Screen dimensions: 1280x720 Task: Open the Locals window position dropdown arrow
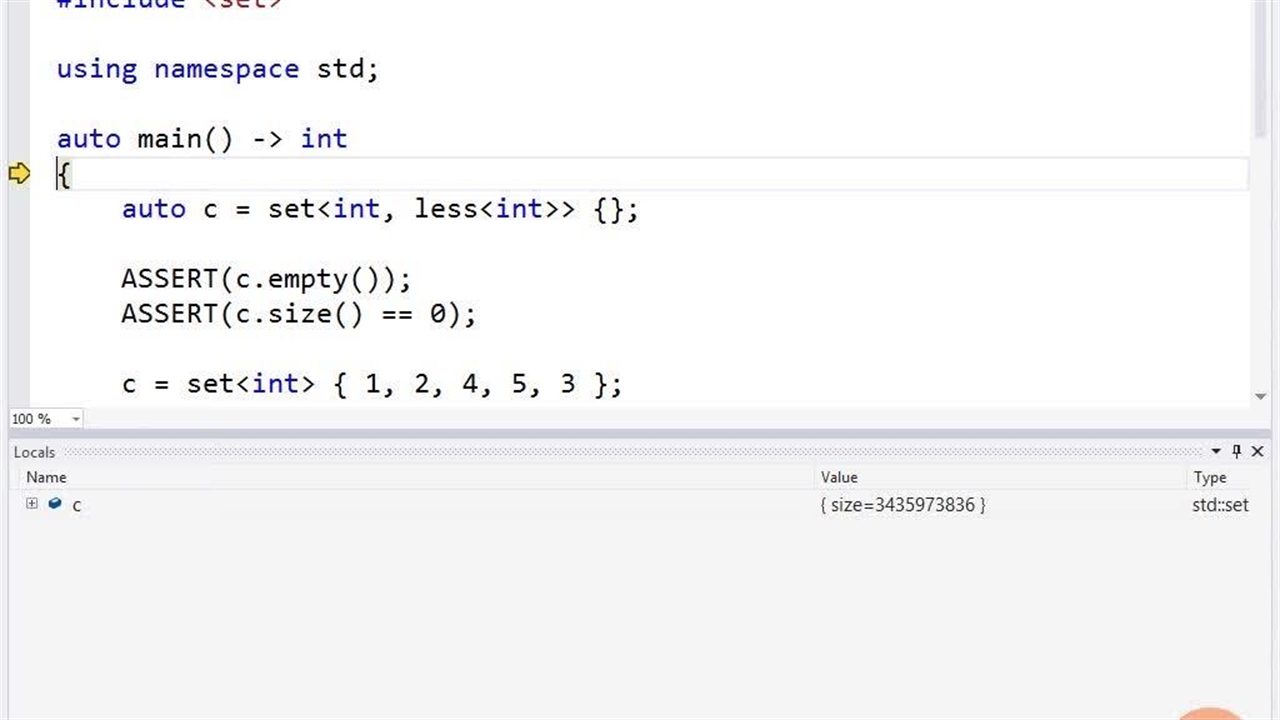click(1216, 452)
